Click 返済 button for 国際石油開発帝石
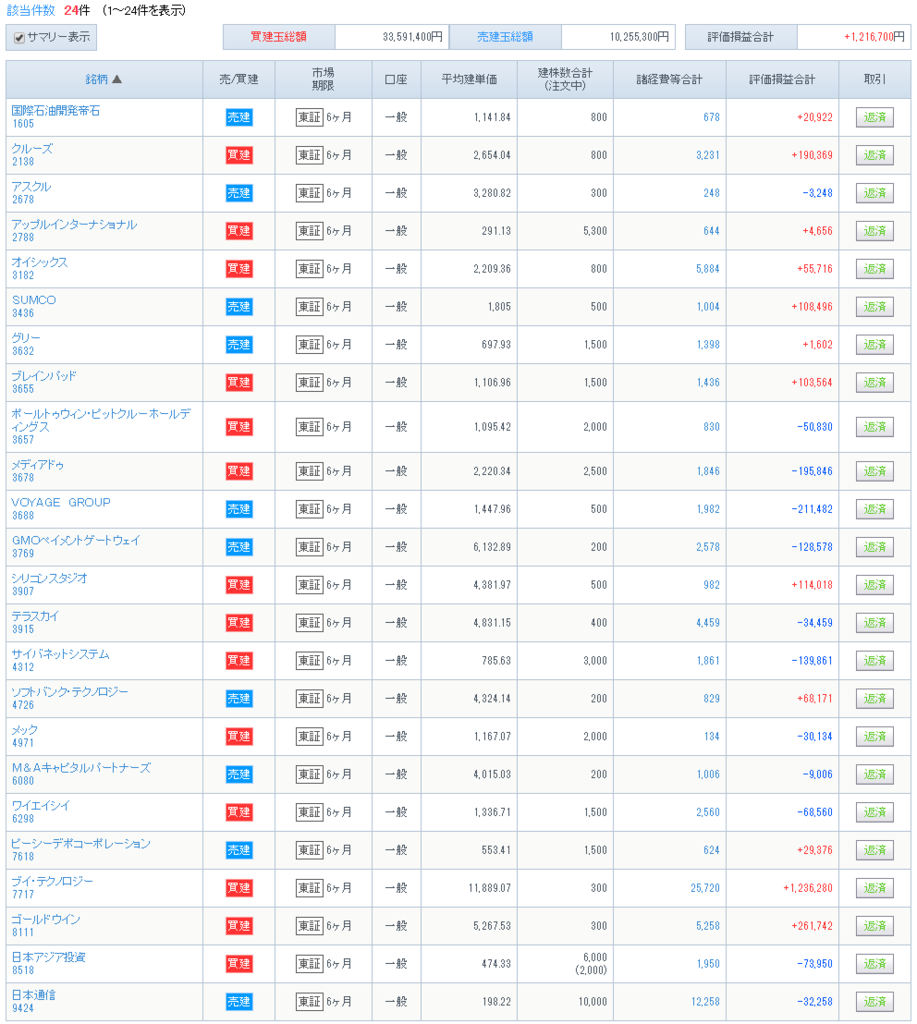The image size is (917, 1024). pos(875,118)
